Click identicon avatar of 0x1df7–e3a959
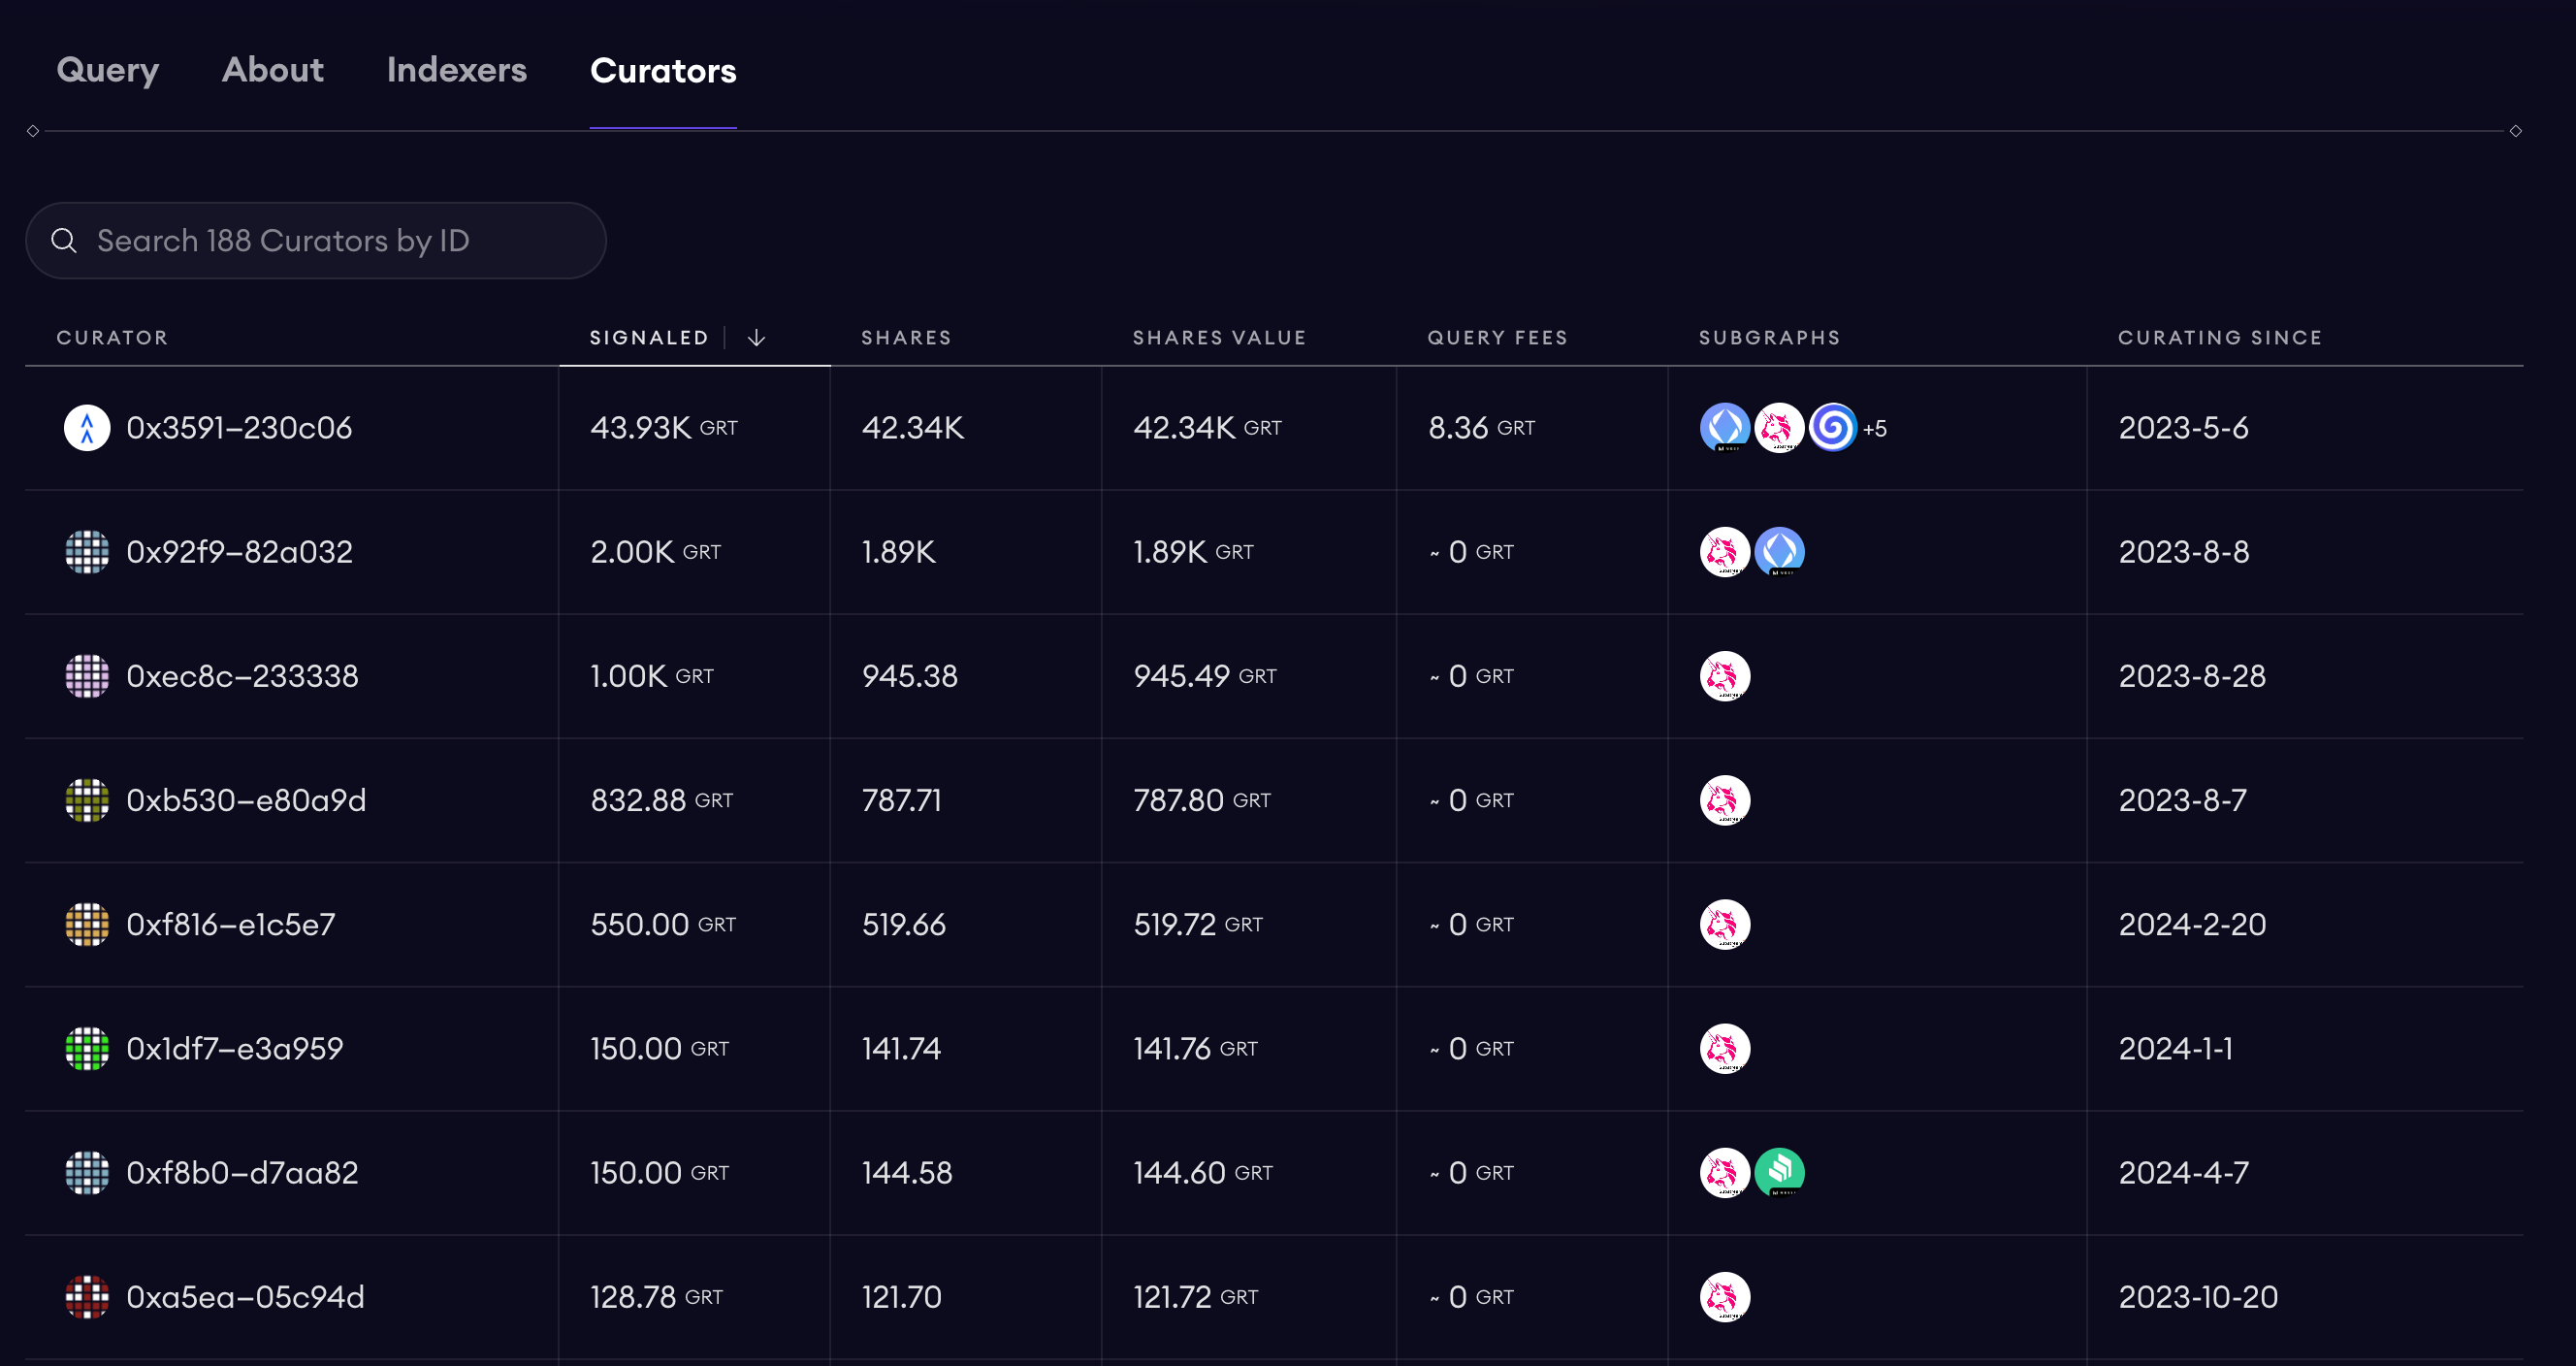This screenshot has width=2576, height=1366. (87, 1049)
